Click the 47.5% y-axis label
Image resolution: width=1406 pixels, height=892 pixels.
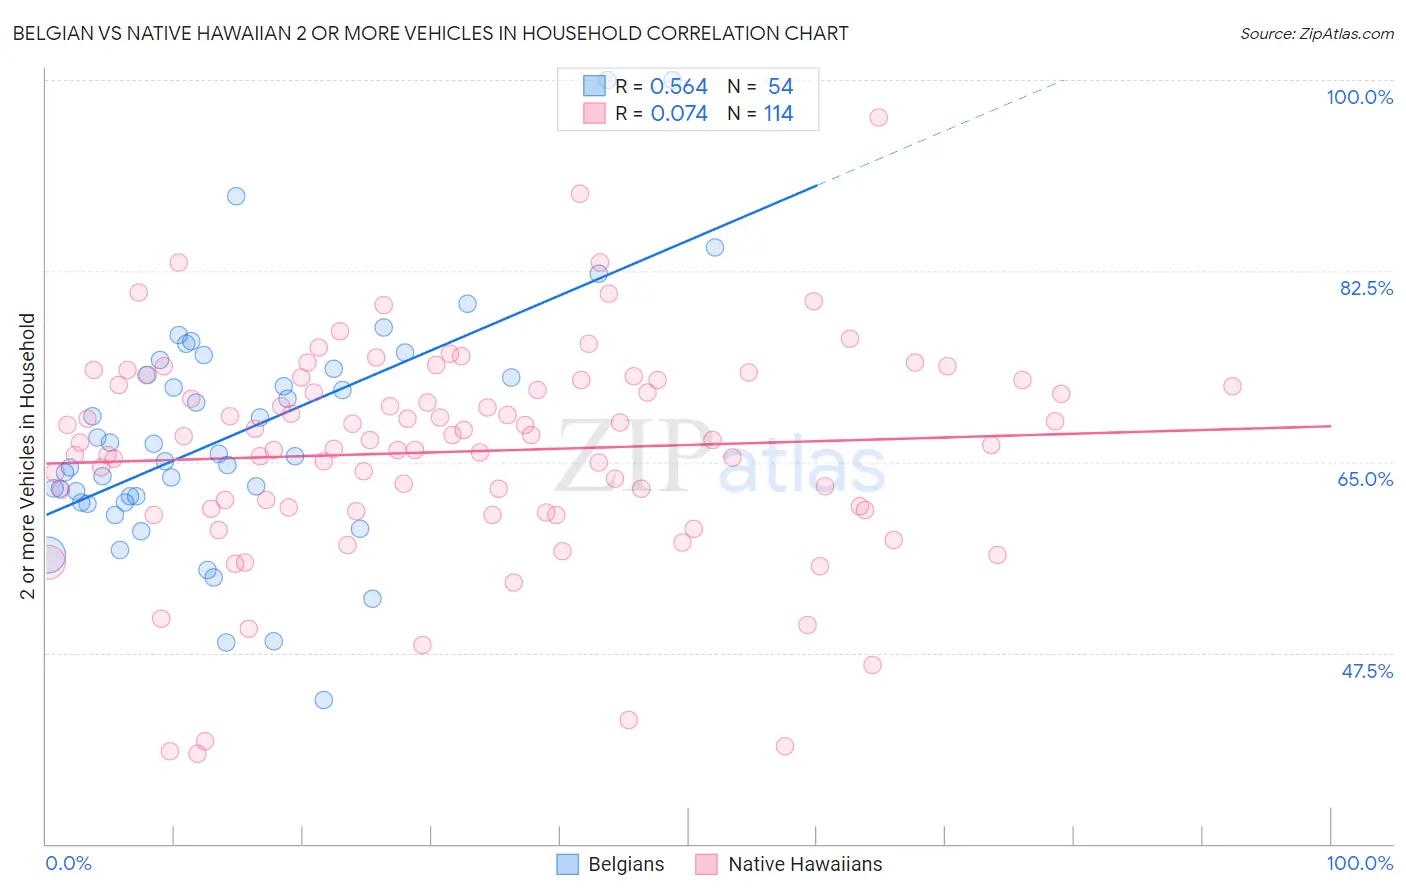tap(1367, 671)
